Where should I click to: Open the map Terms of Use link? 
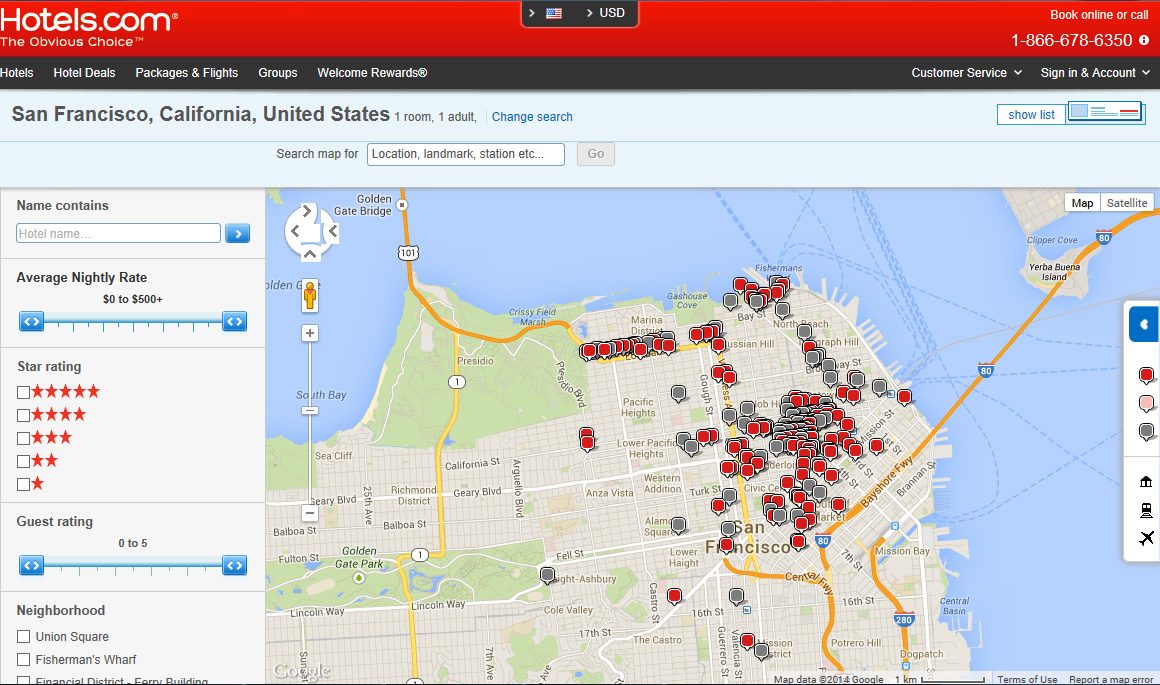pyautogui.click(x=1027, y=679)
